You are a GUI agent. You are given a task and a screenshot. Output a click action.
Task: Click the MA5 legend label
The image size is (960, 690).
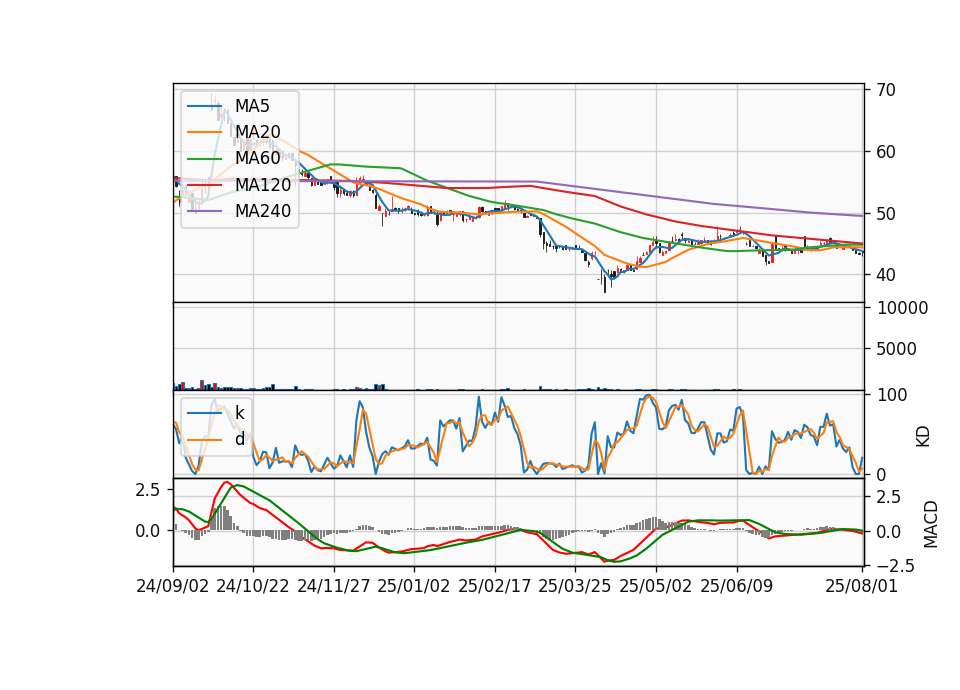[252, 106]
